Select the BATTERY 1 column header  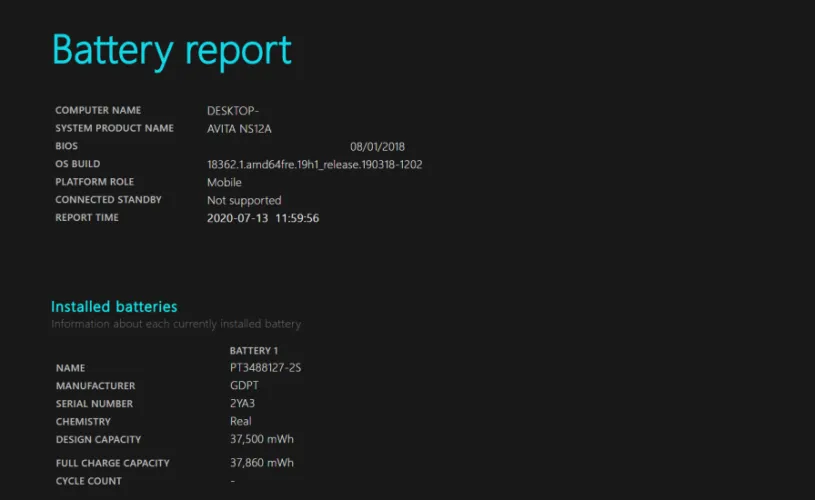click(253, 351)
